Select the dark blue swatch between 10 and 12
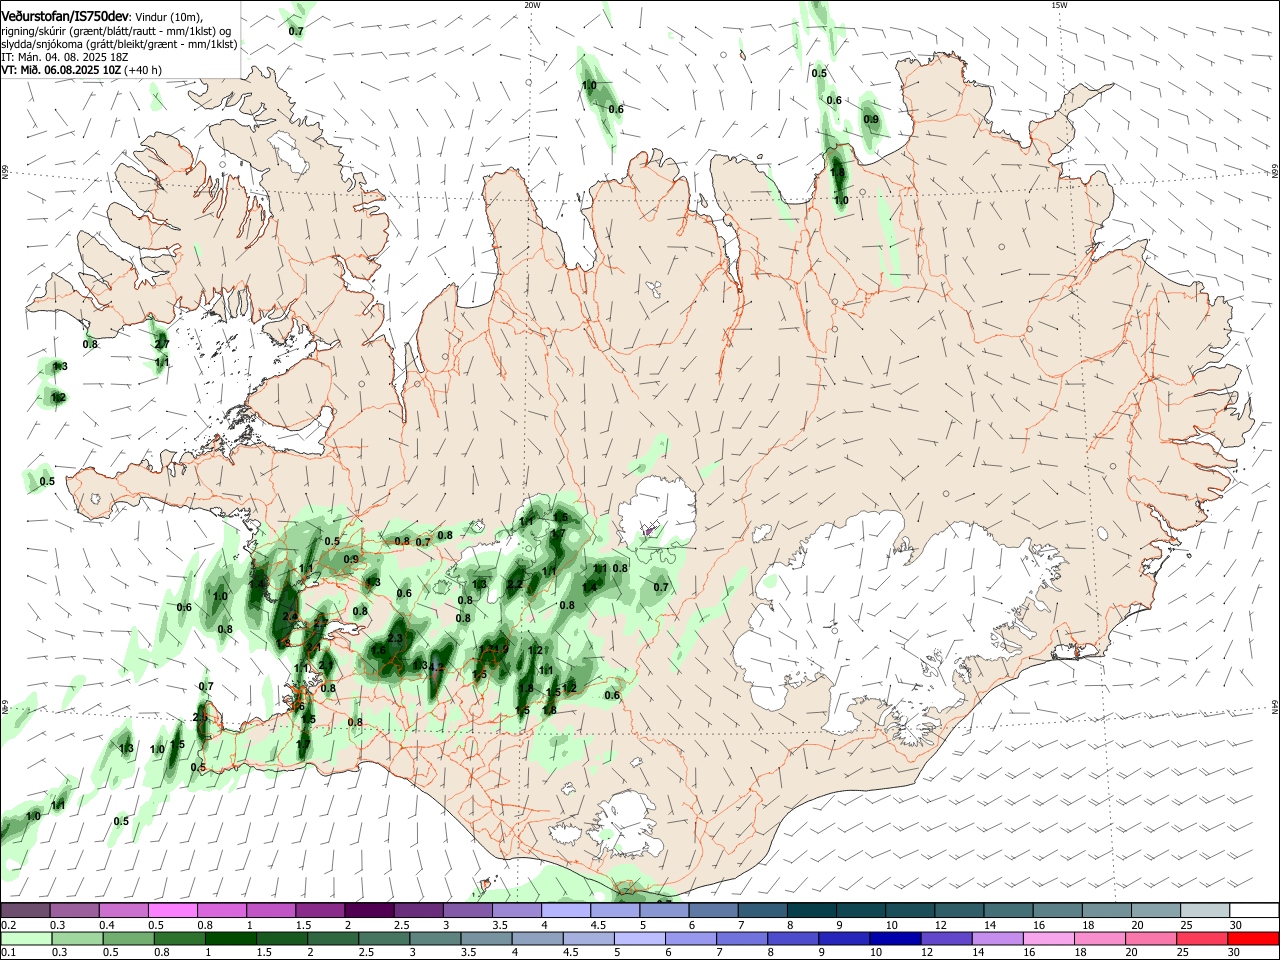 (x=893, y=938)
